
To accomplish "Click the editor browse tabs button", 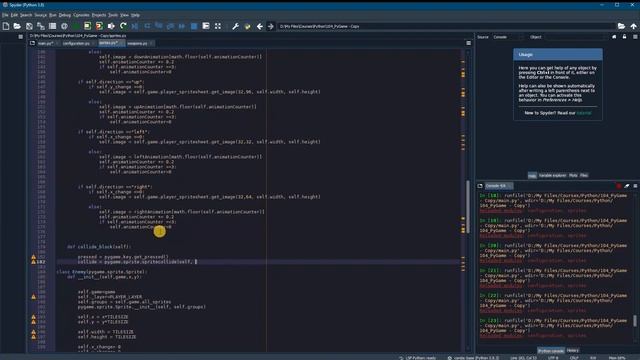I will [32, 43].
